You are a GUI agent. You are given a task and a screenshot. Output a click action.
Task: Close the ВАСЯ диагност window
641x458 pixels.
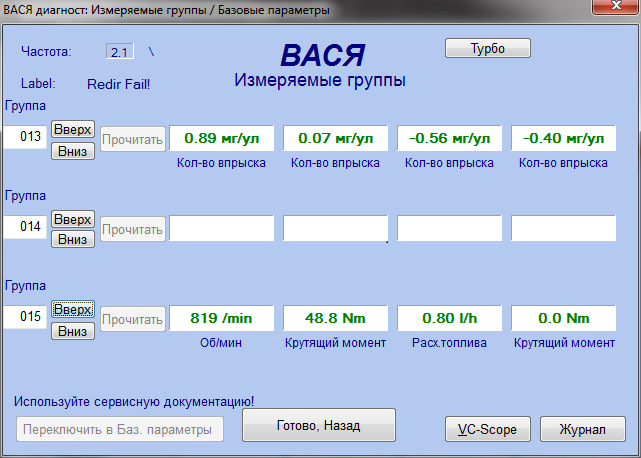[x=616, y=6]
